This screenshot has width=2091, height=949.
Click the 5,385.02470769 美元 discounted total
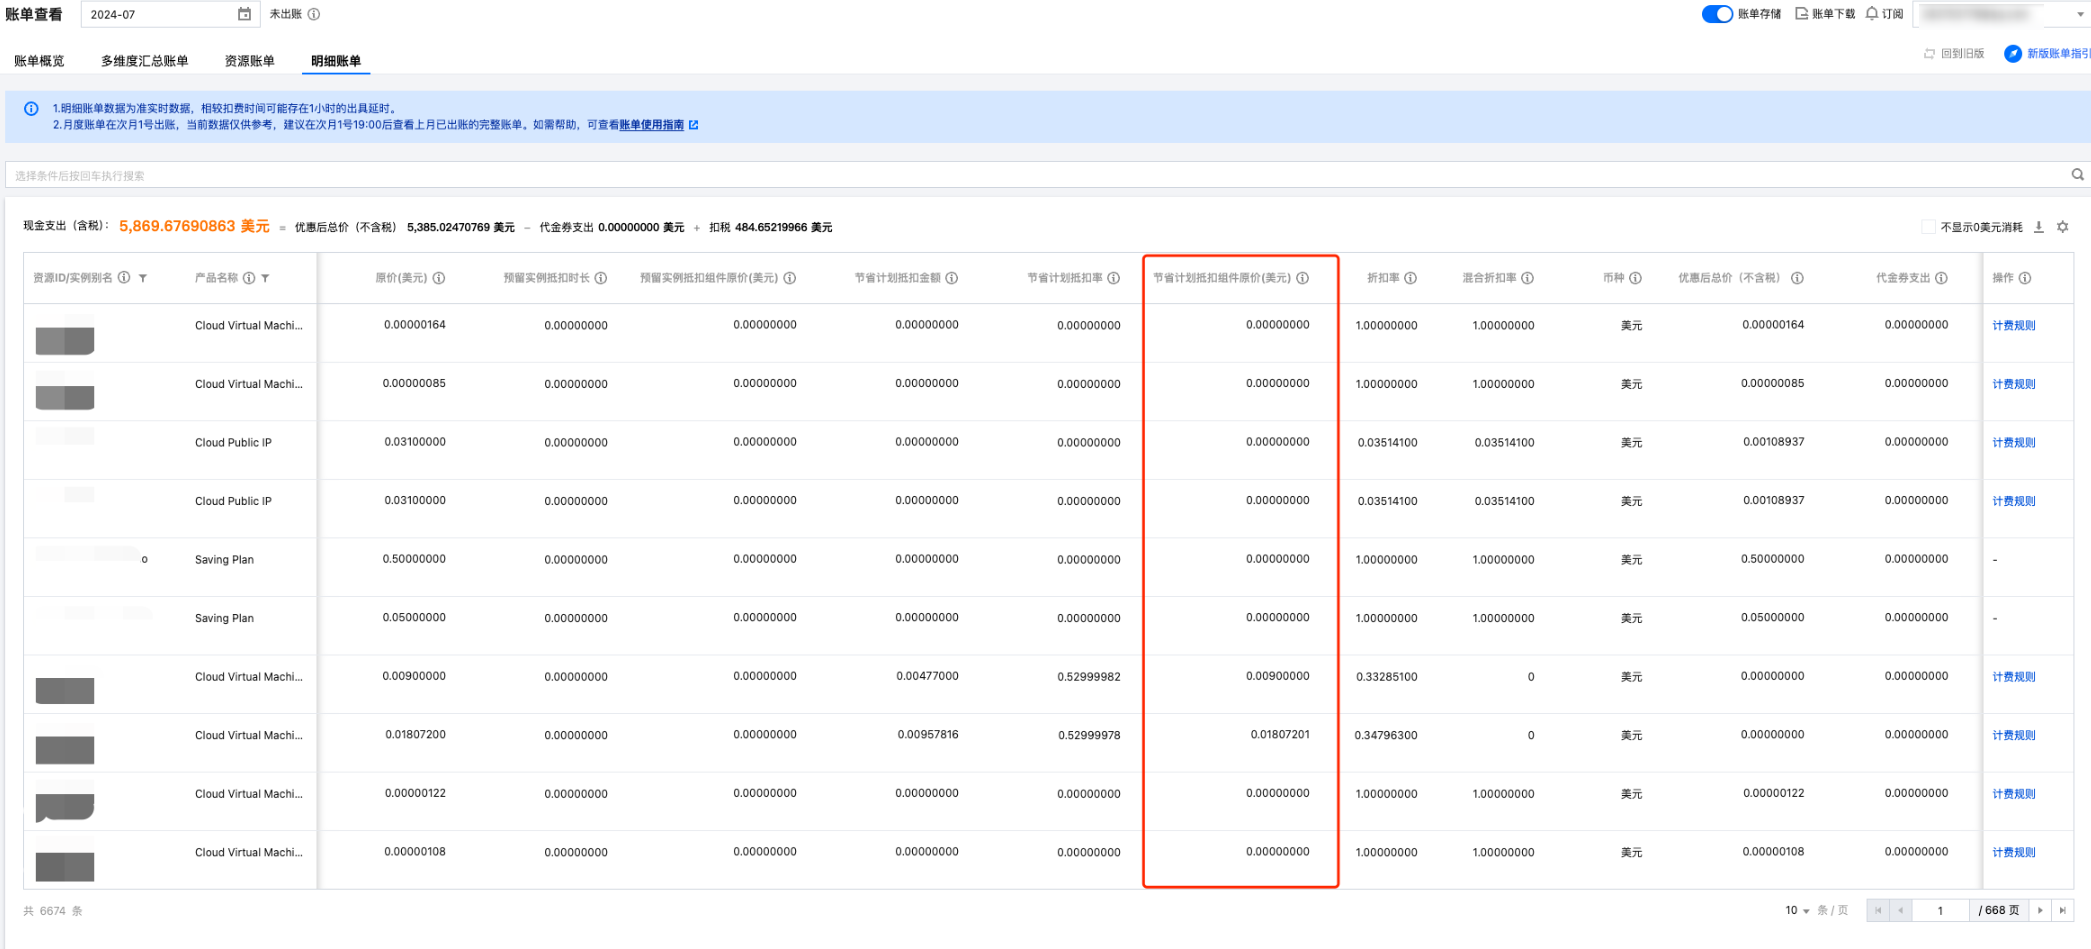[x=461, y=228]
